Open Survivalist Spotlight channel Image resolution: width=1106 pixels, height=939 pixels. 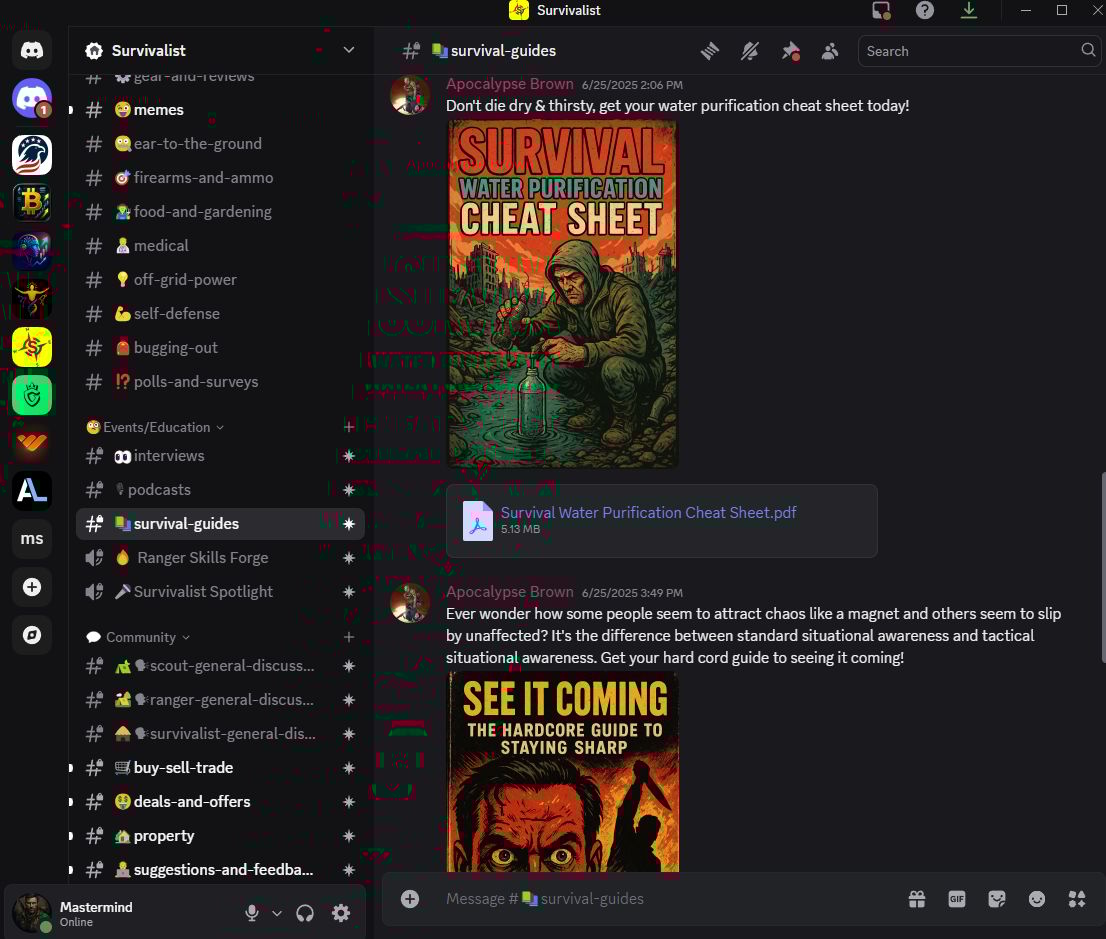220,591
